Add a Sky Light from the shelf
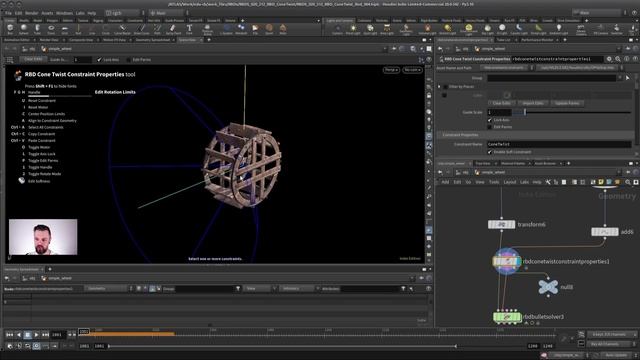 point(487,29)
